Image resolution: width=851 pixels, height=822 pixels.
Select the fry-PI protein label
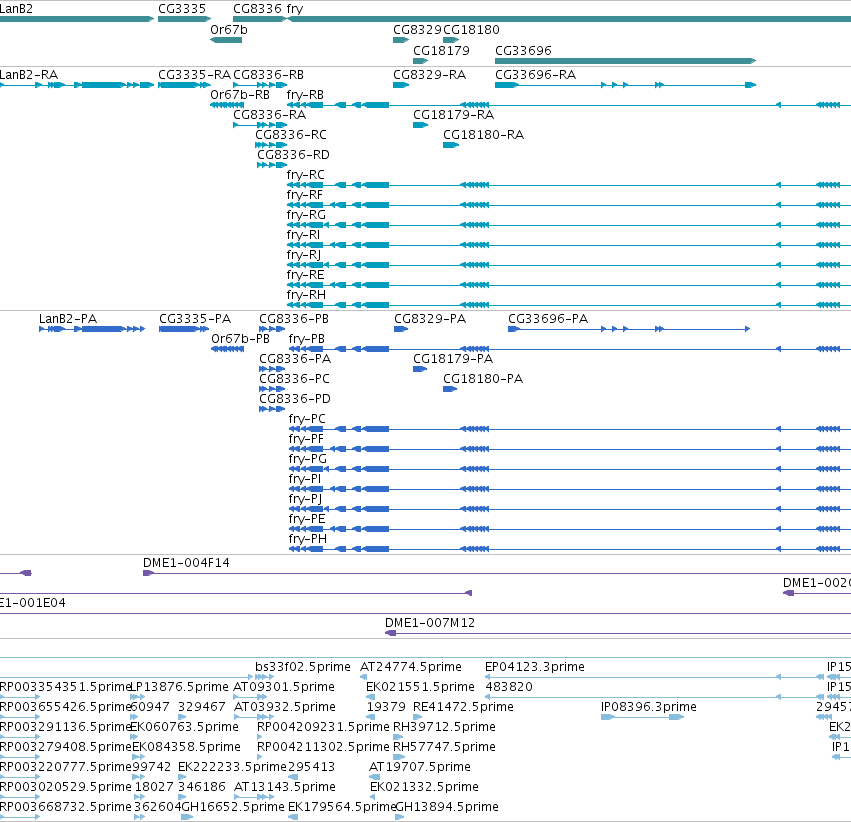click(x=305, y=479)
